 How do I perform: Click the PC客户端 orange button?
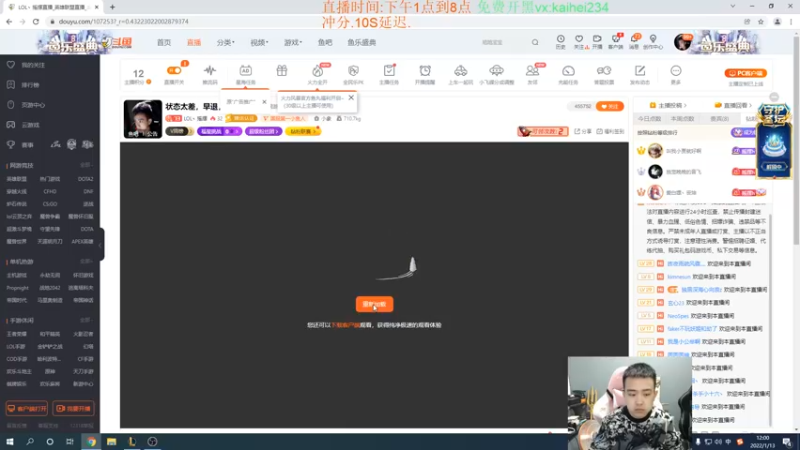click(x=745, y=73)
